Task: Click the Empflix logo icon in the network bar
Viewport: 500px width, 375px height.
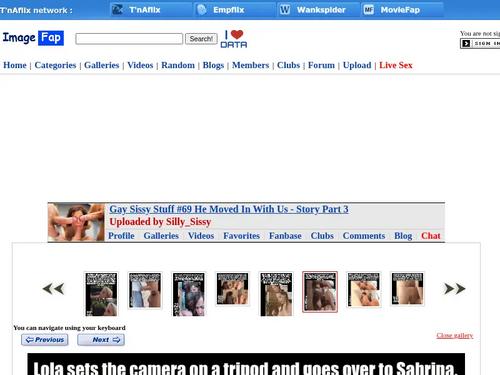Action: pyautogui.click(x=202, y=10)
